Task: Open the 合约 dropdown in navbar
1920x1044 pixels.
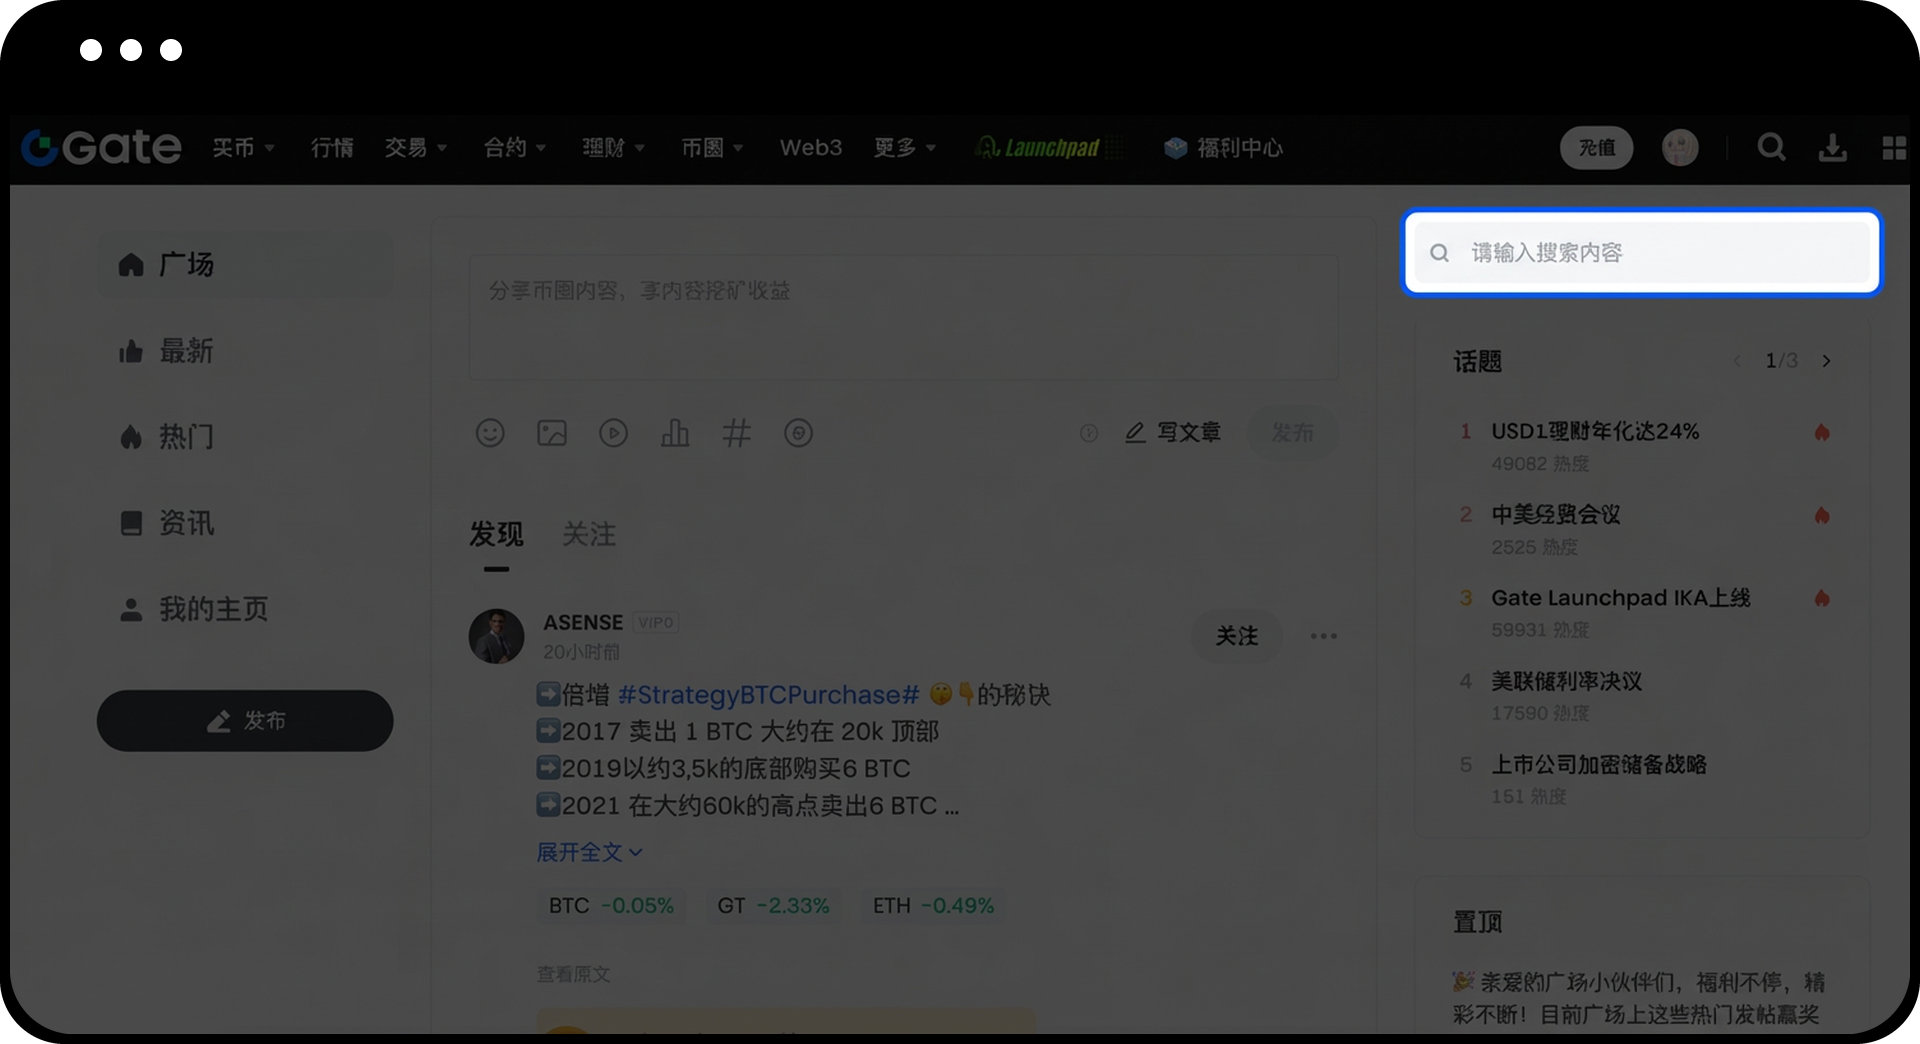Action: [514, 148]
